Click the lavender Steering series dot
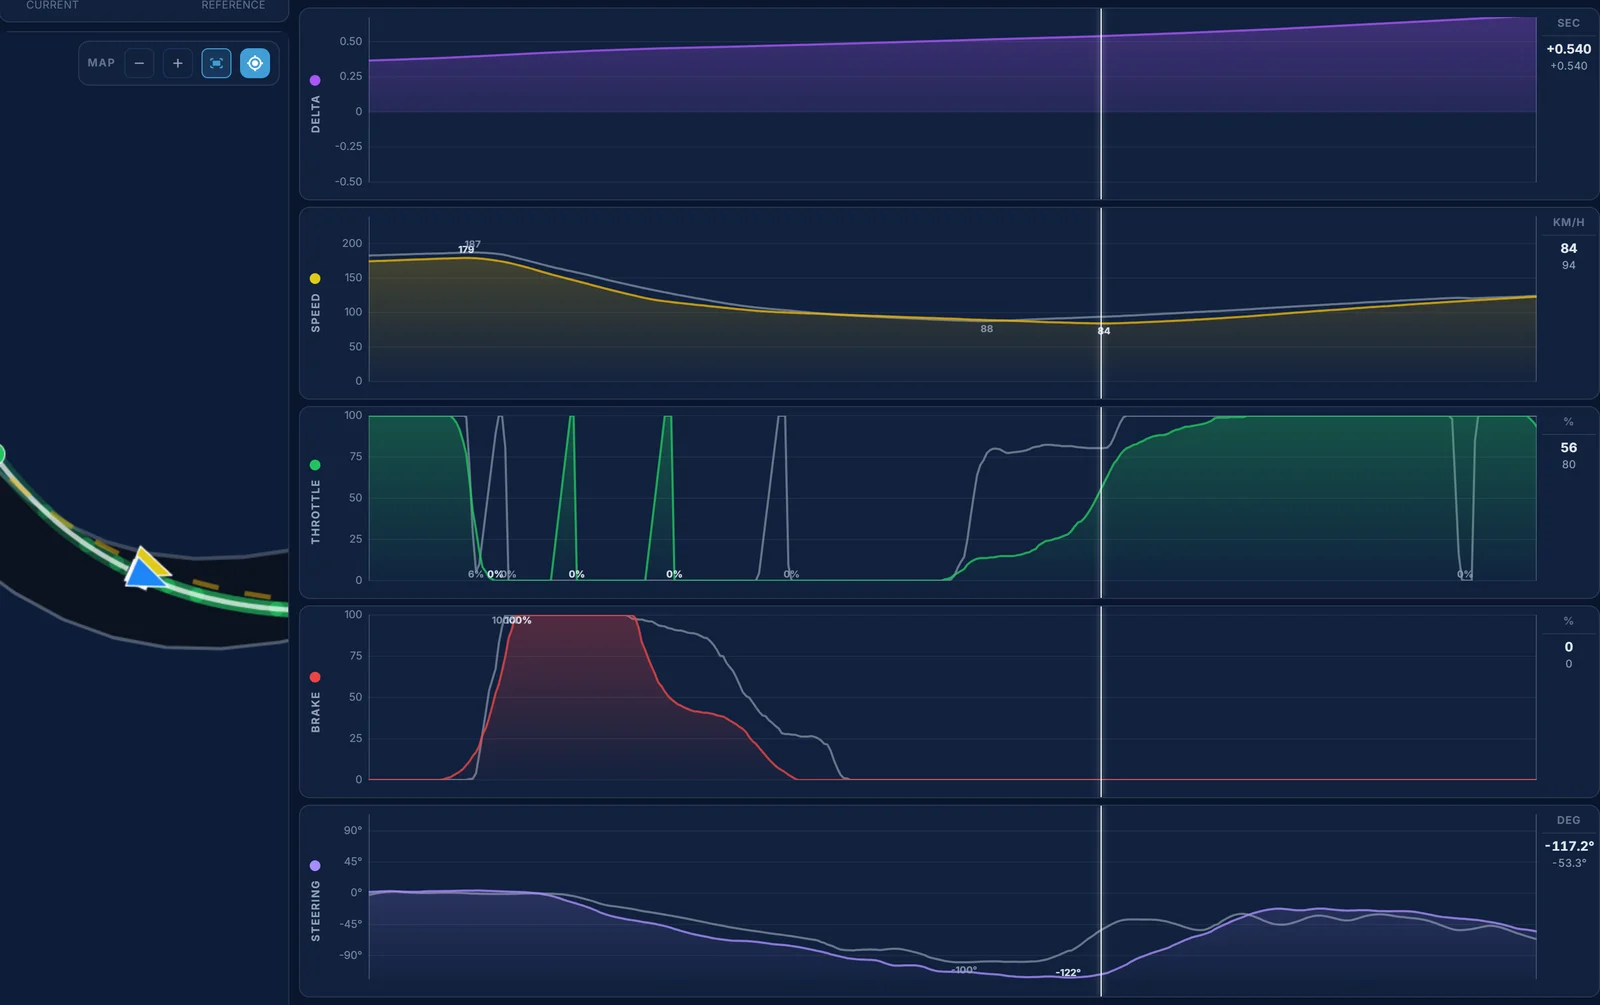This screenshot has height=1005, width=1600. (x=315, y=866)
